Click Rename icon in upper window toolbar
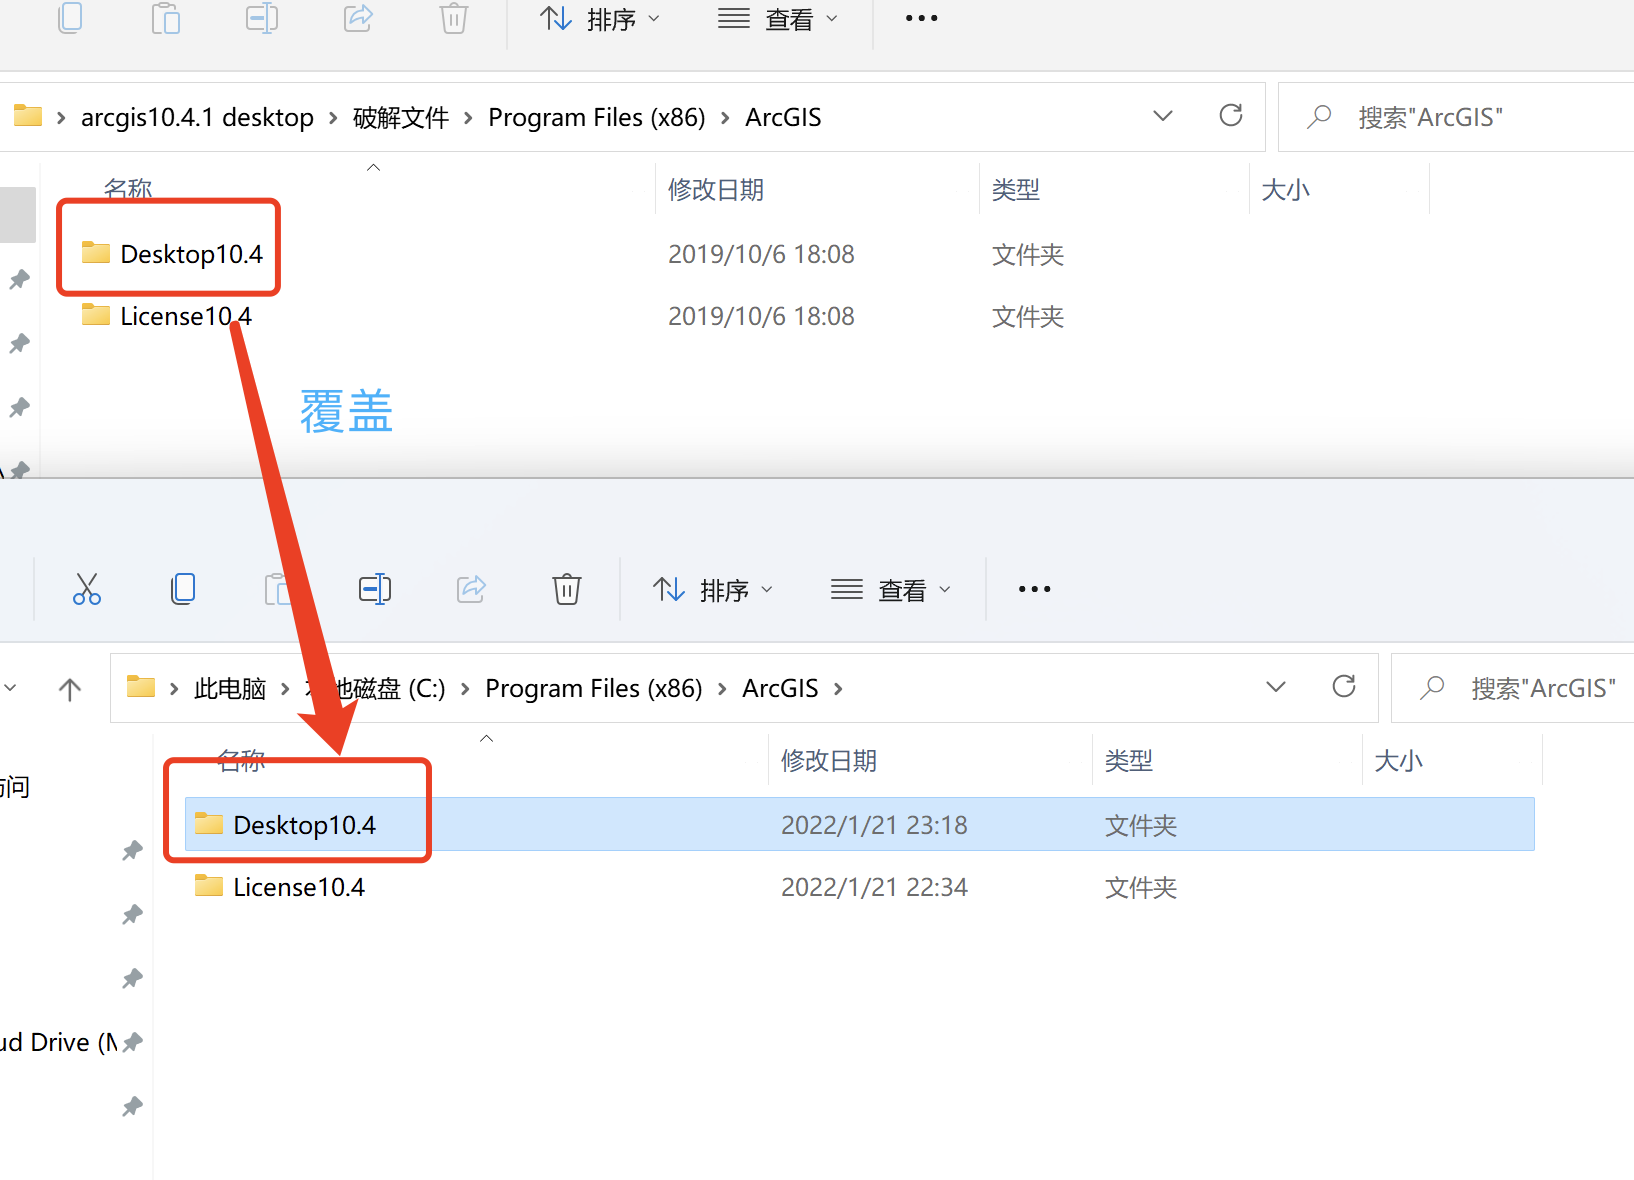This screenshot has height=1180, width=1634. coord(262,18)
